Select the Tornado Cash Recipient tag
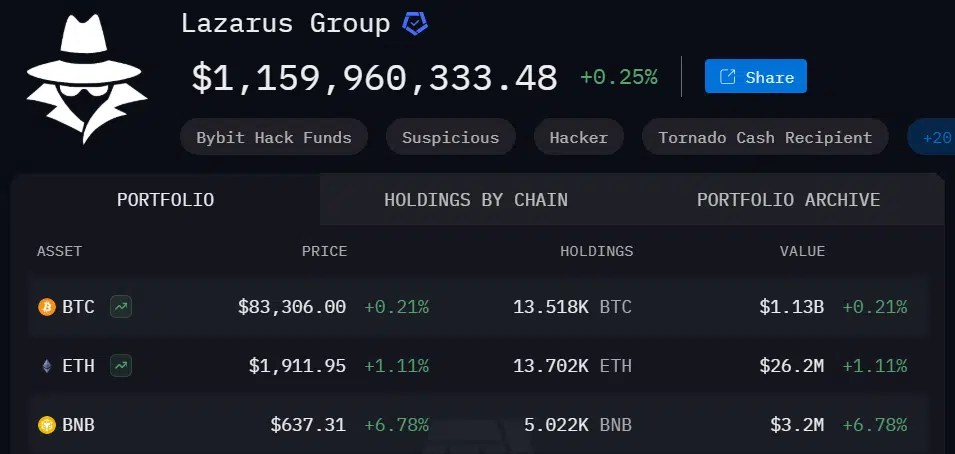The height and width of the screenshot is (454, 955). pyautogui.click(x=765, y=137)
